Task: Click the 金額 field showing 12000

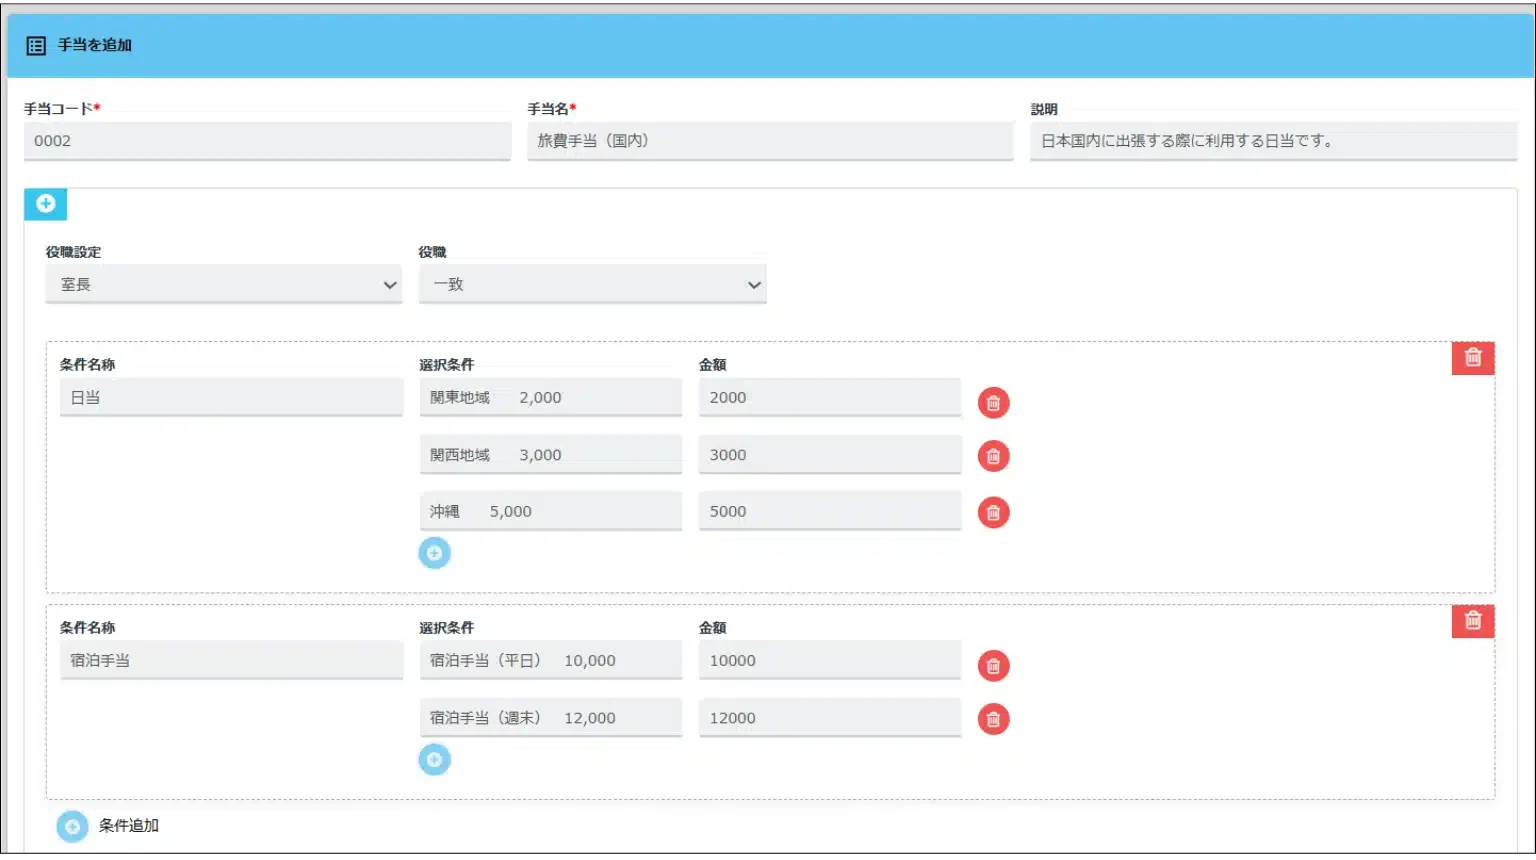Action: (830, 718)
